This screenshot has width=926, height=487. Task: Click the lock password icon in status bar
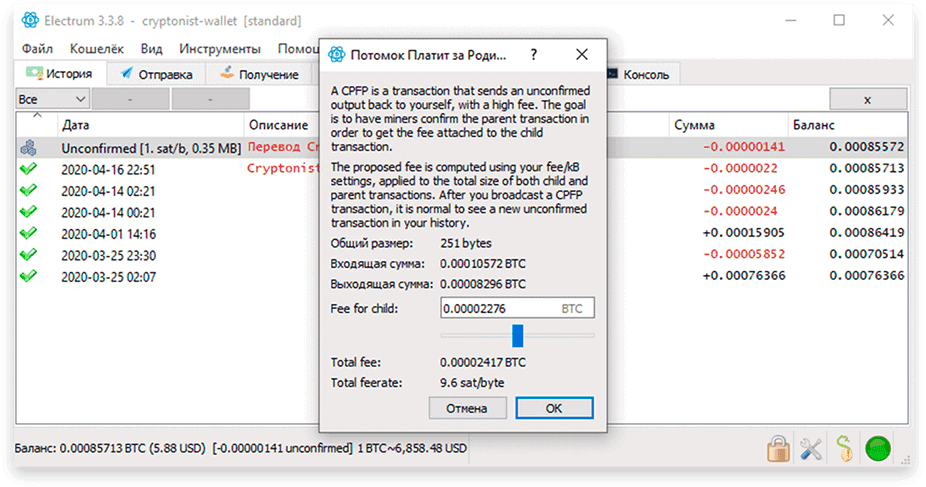pos(778,449)
